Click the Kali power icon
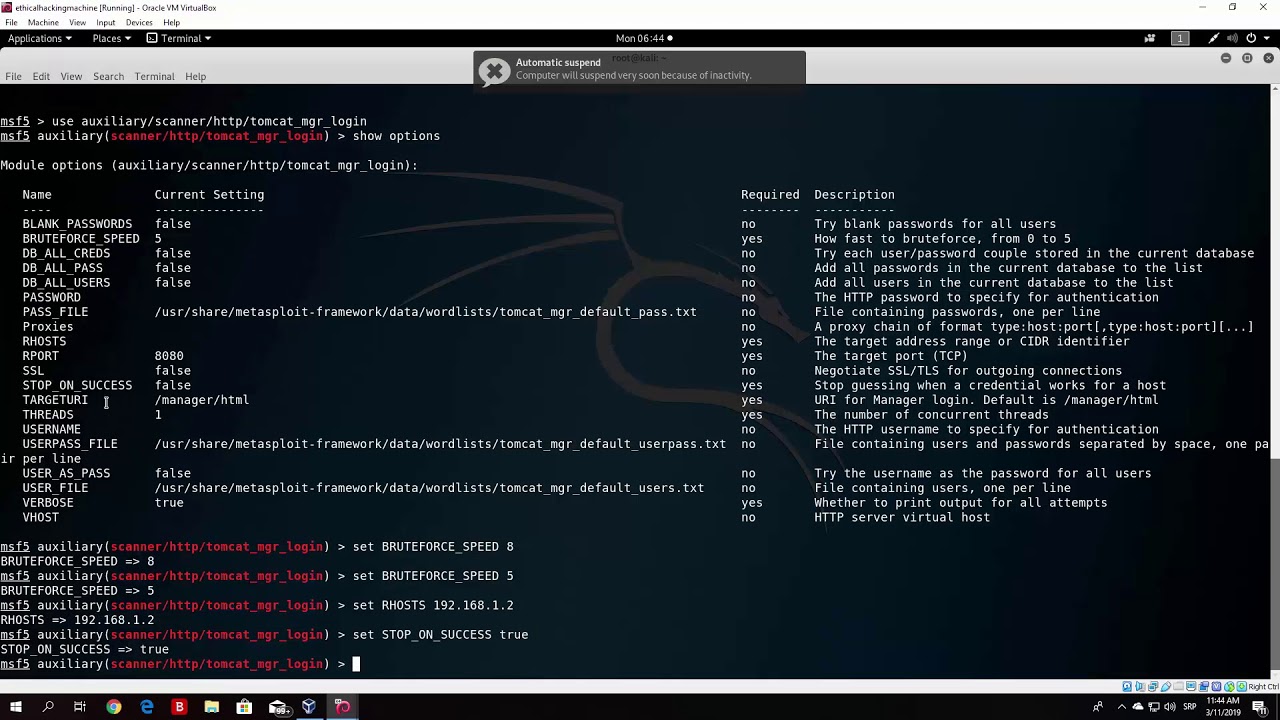The image size is (1280, 720). click(x=1251, y=38)
